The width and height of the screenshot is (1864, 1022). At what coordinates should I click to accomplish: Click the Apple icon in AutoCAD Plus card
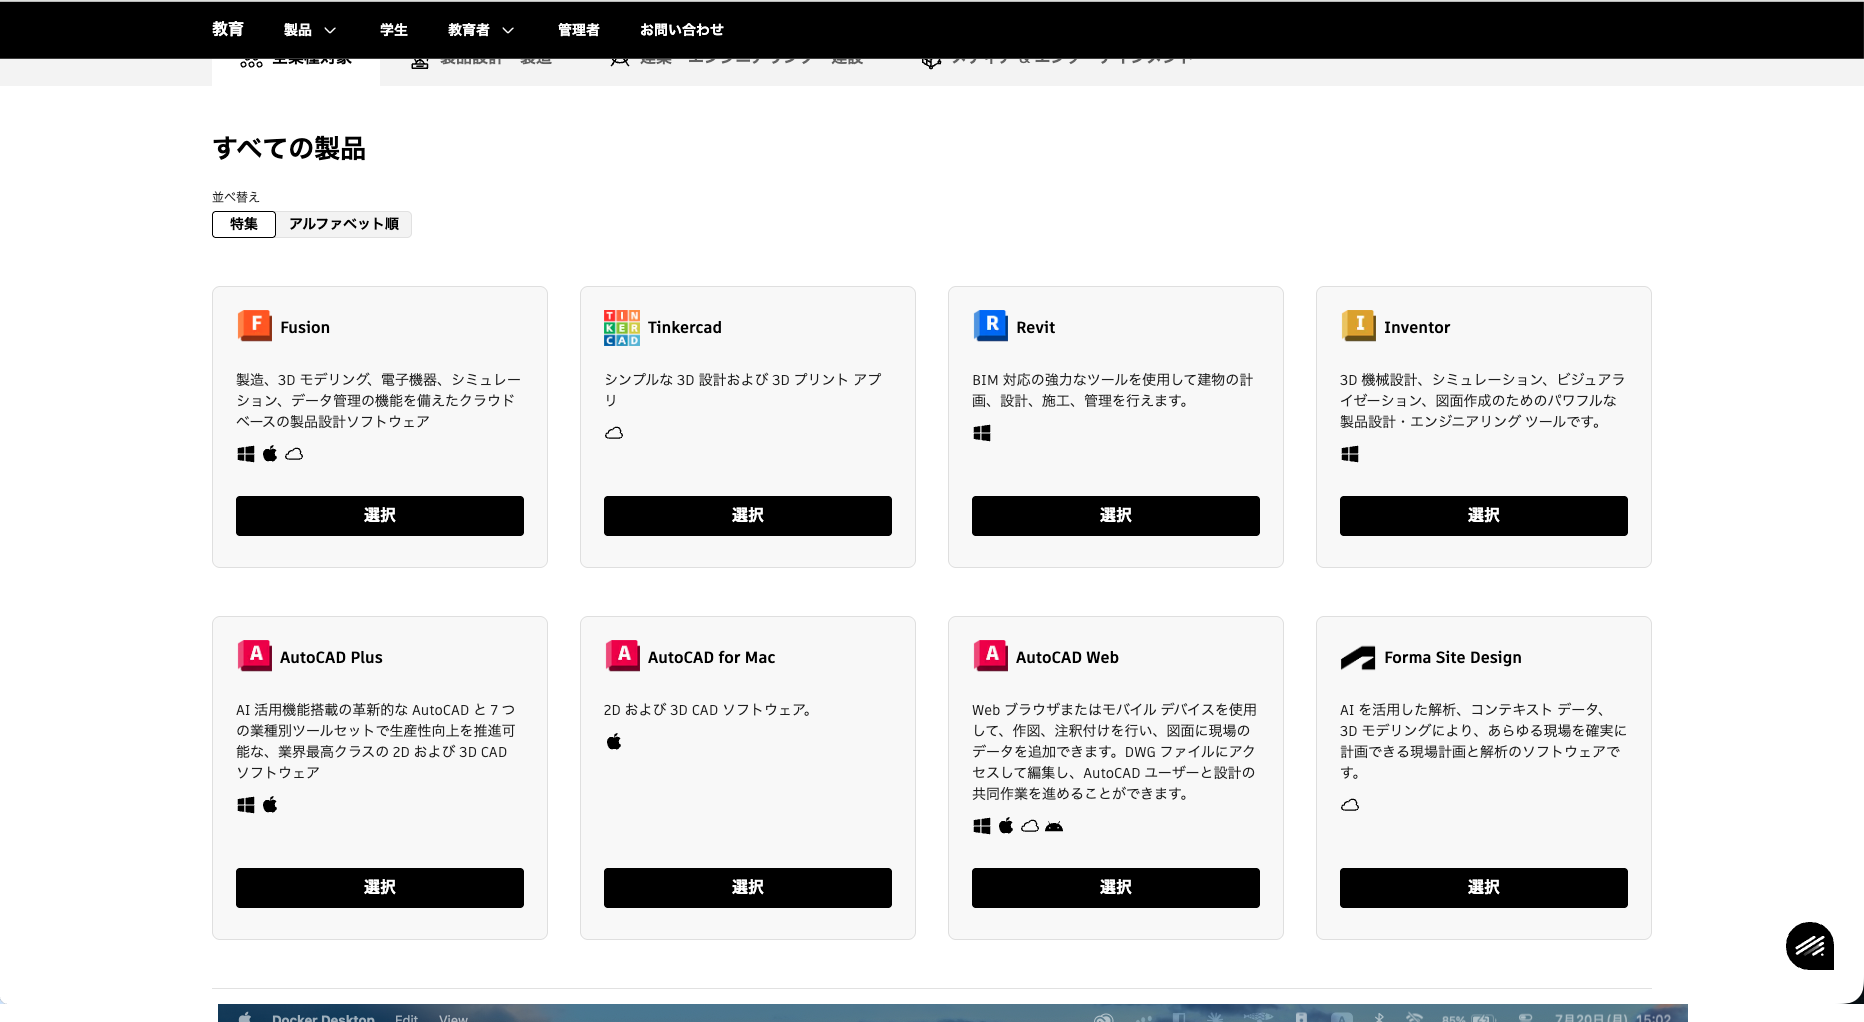coord(270,805)
